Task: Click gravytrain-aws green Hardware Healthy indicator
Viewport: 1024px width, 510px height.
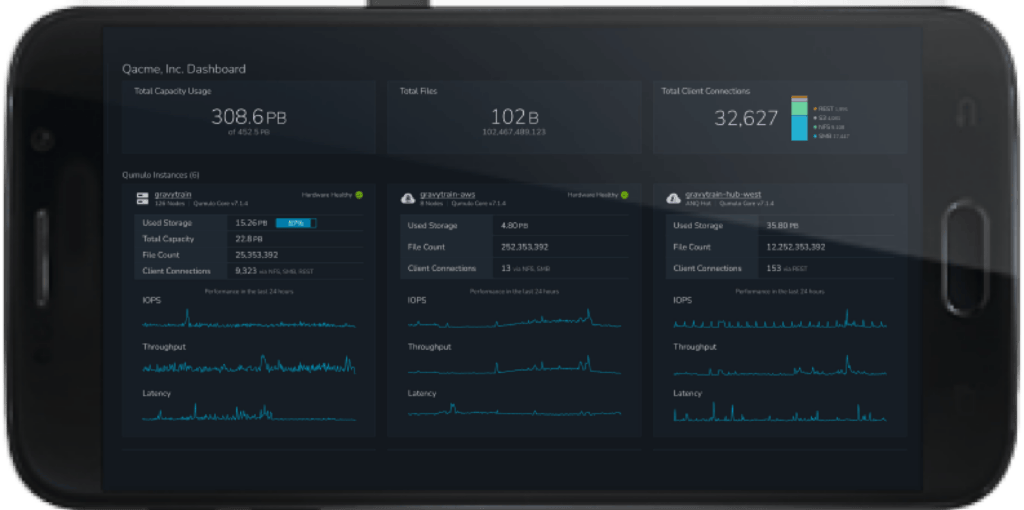Action: (x=625, y=195)
